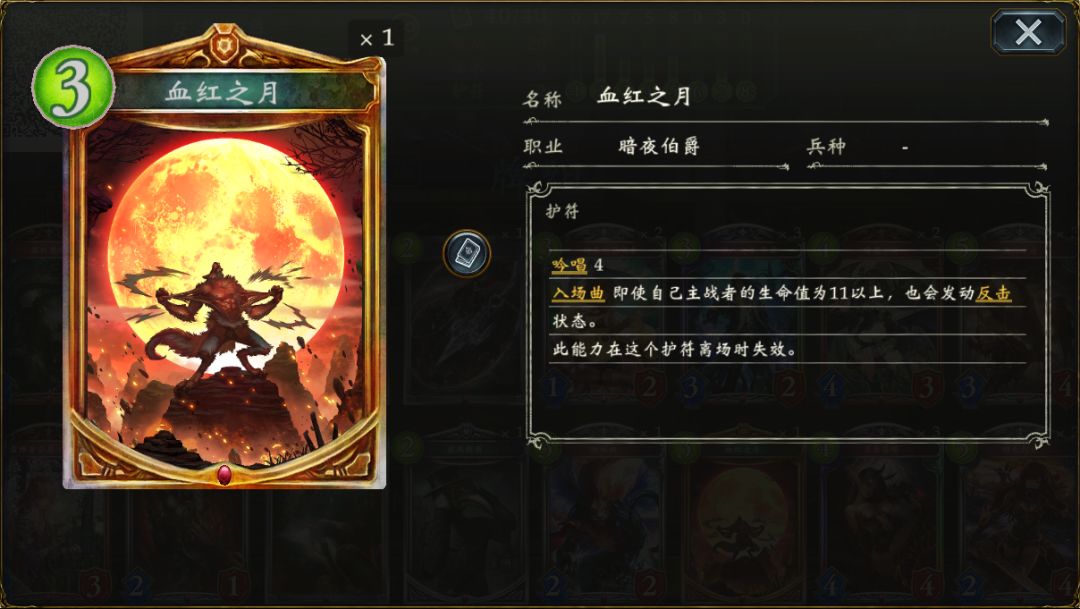Open the 反击 keyword link
This screenshot has height=609, width=1080.
click(x=994, y=293)
